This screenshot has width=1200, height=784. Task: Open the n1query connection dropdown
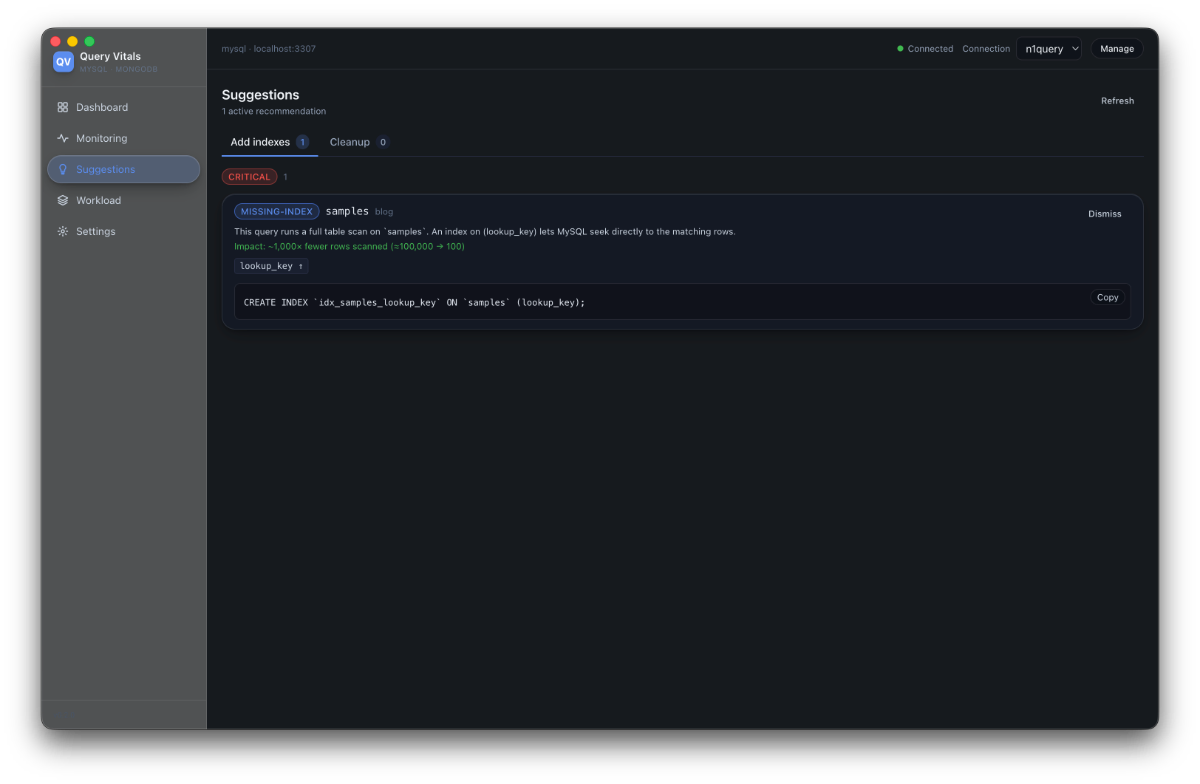[1049, 48]
